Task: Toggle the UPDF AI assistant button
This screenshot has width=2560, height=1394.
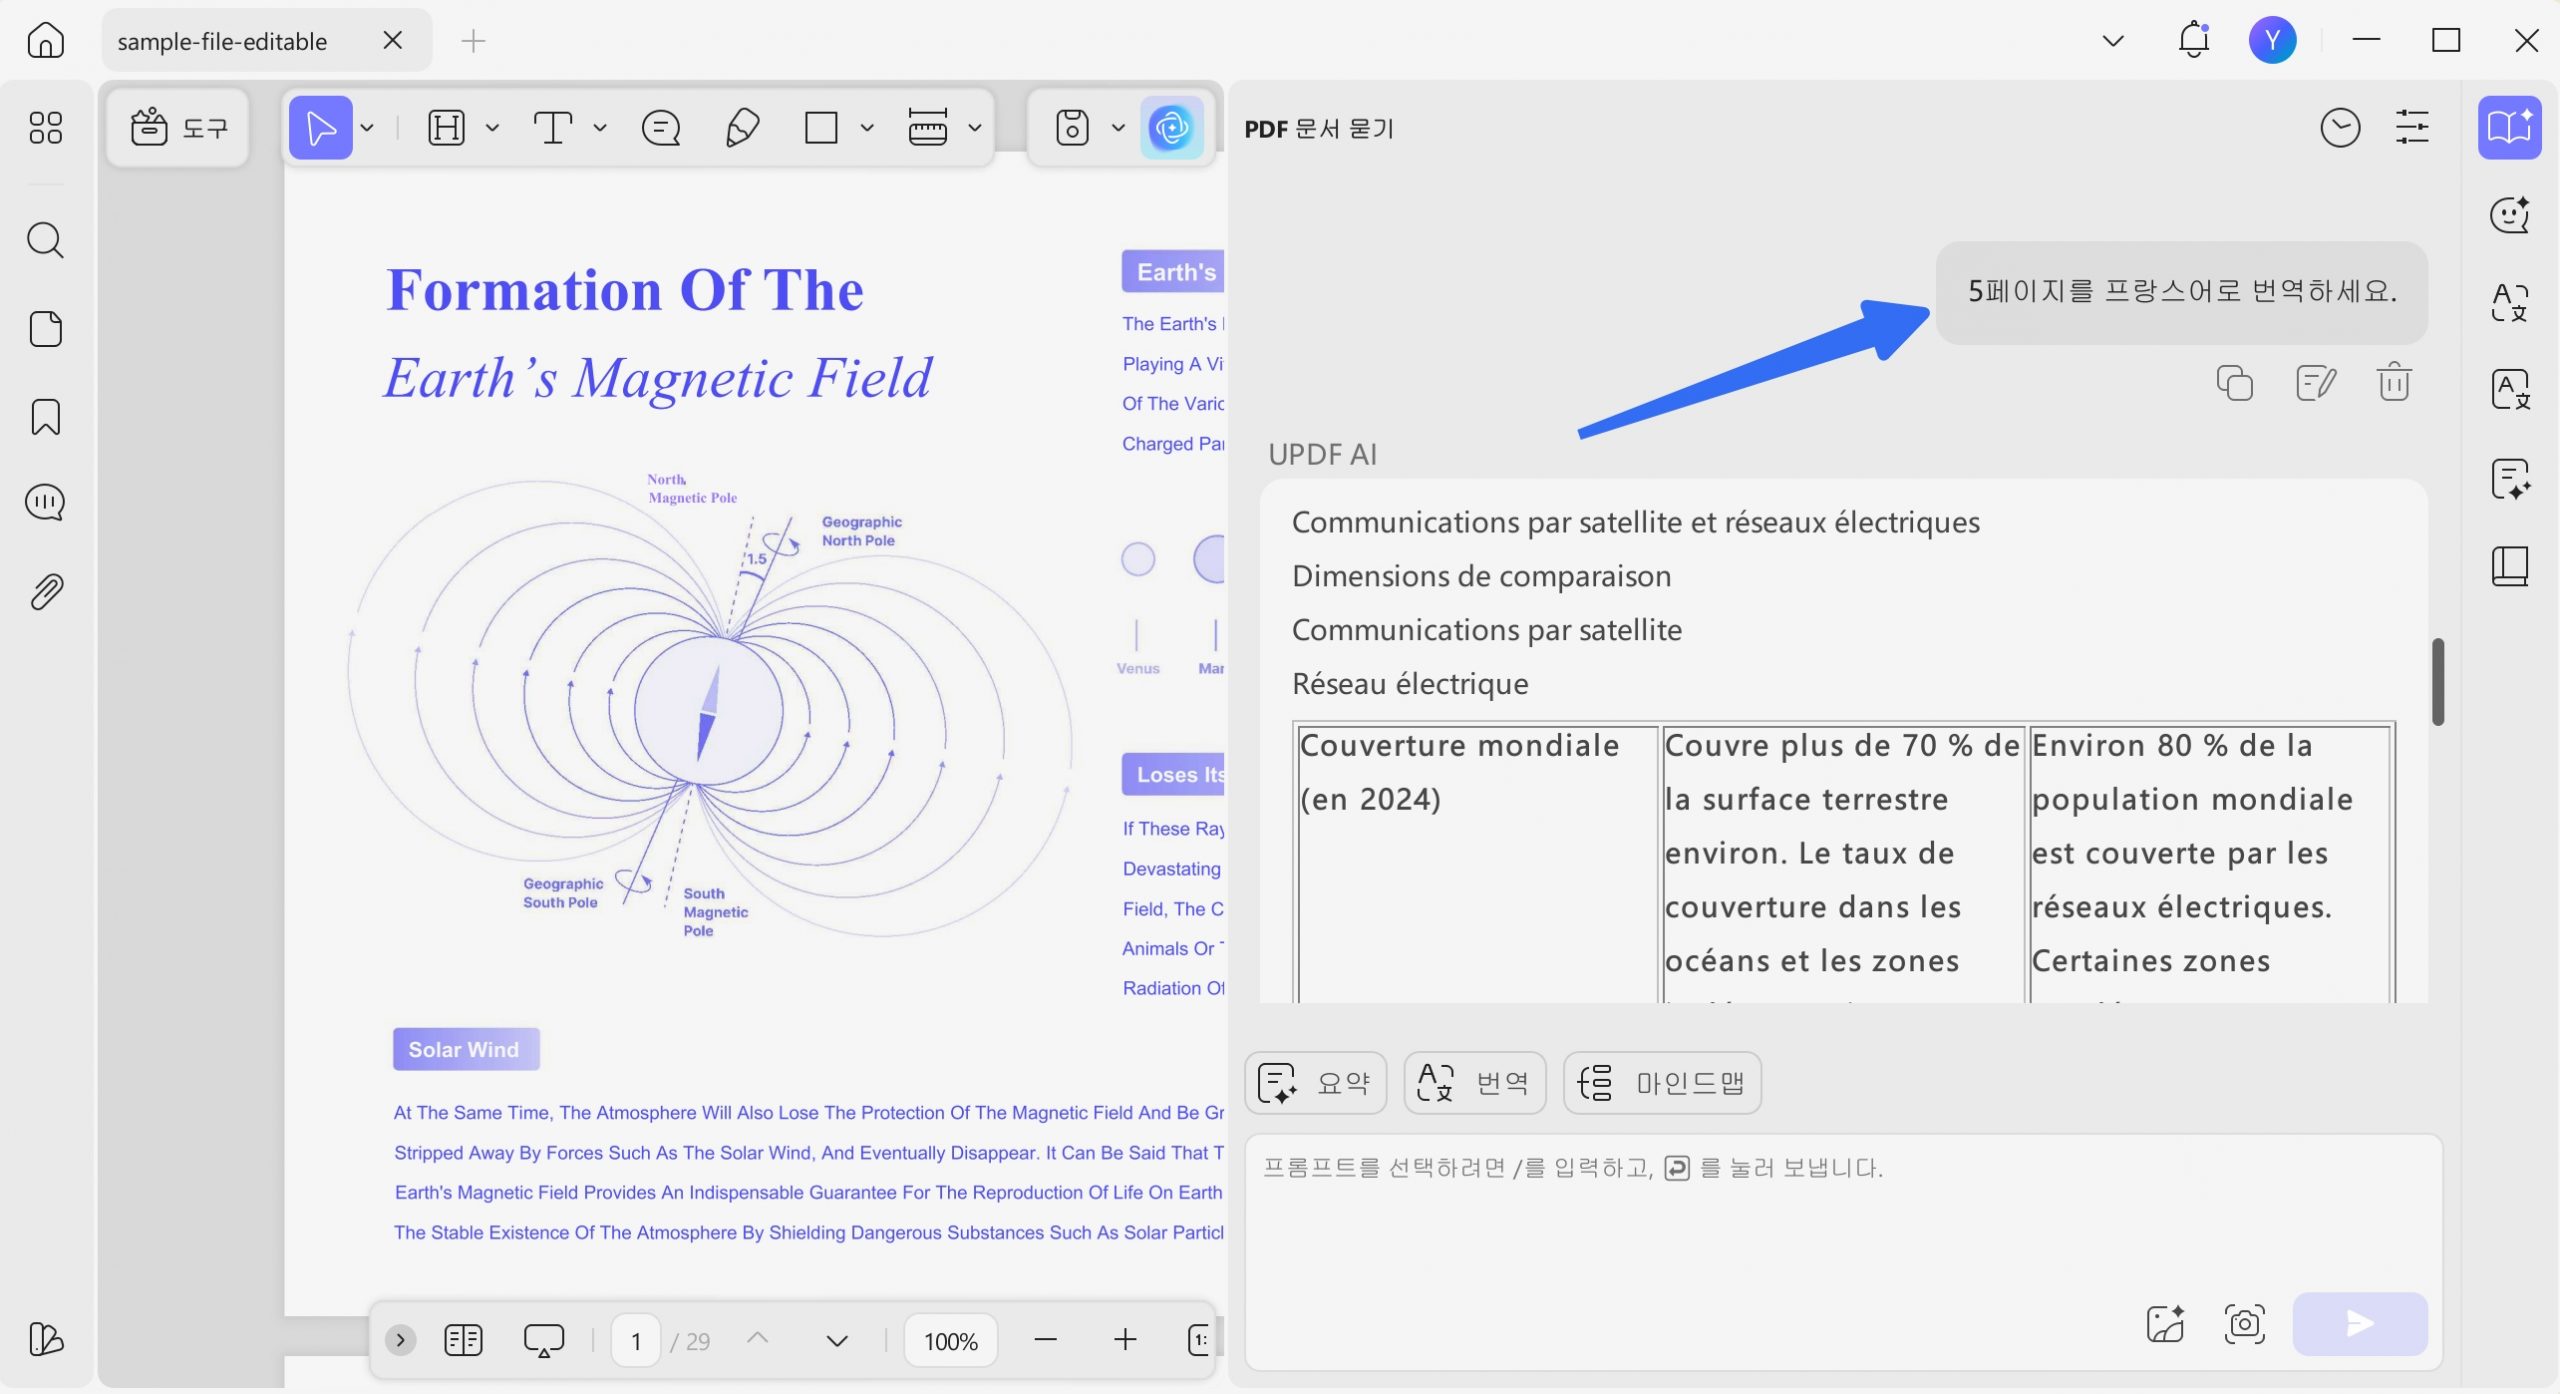Action: pyautogui.click(x=1171, y=128)
